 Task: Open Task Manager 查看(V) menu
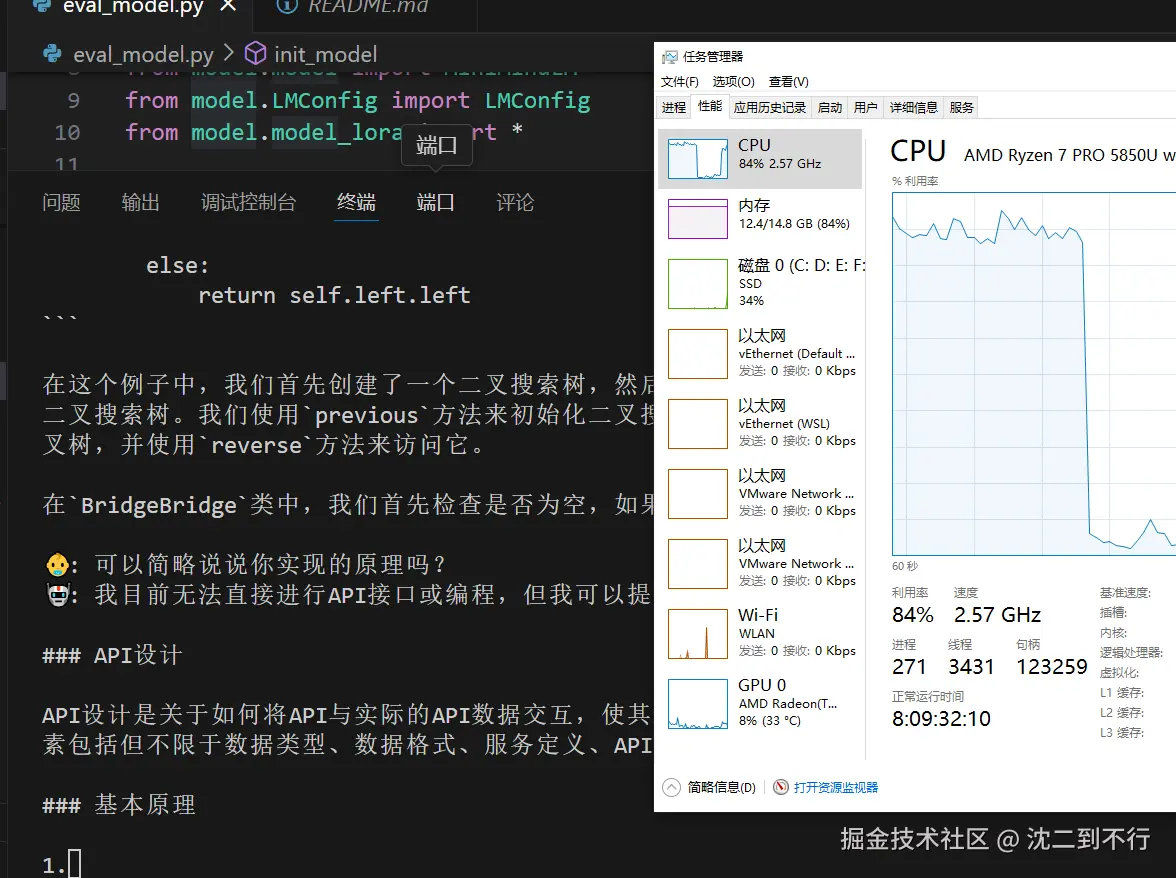[789, 82]
